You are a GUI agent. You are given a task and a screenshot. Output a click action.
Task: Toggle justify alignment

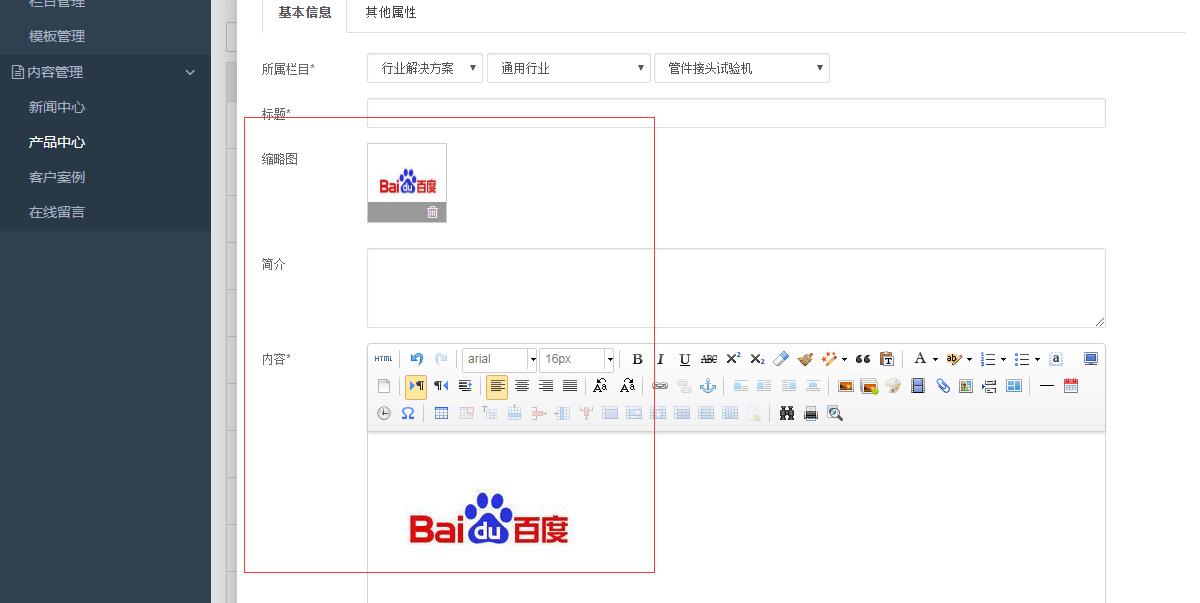(x=570, y=386)
